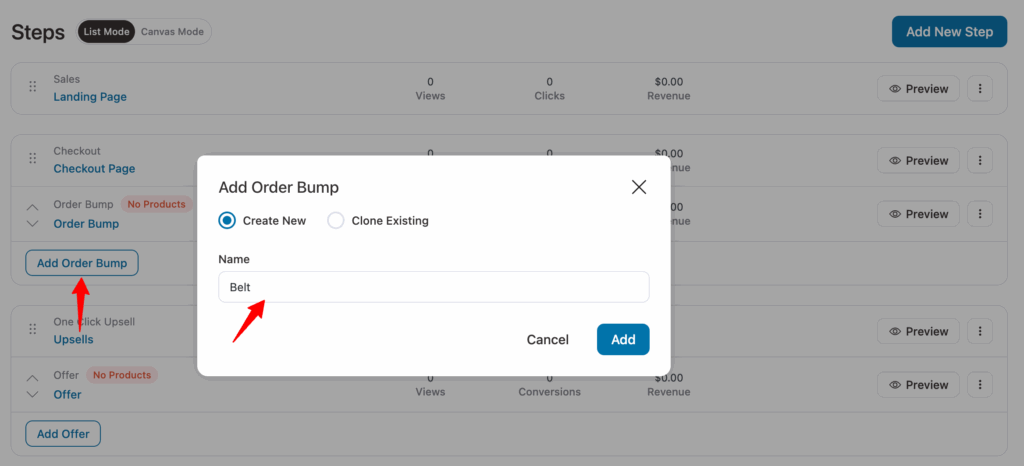Preview the Checkout Page step
Screen dimensions: 1024x466
pyautogui.click(x=918, y=161)
